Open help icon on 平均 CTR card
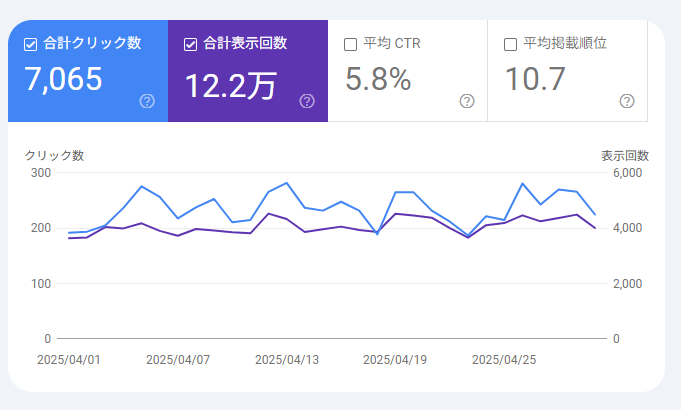Screen dimensions: 681x410 pos(467,101)
